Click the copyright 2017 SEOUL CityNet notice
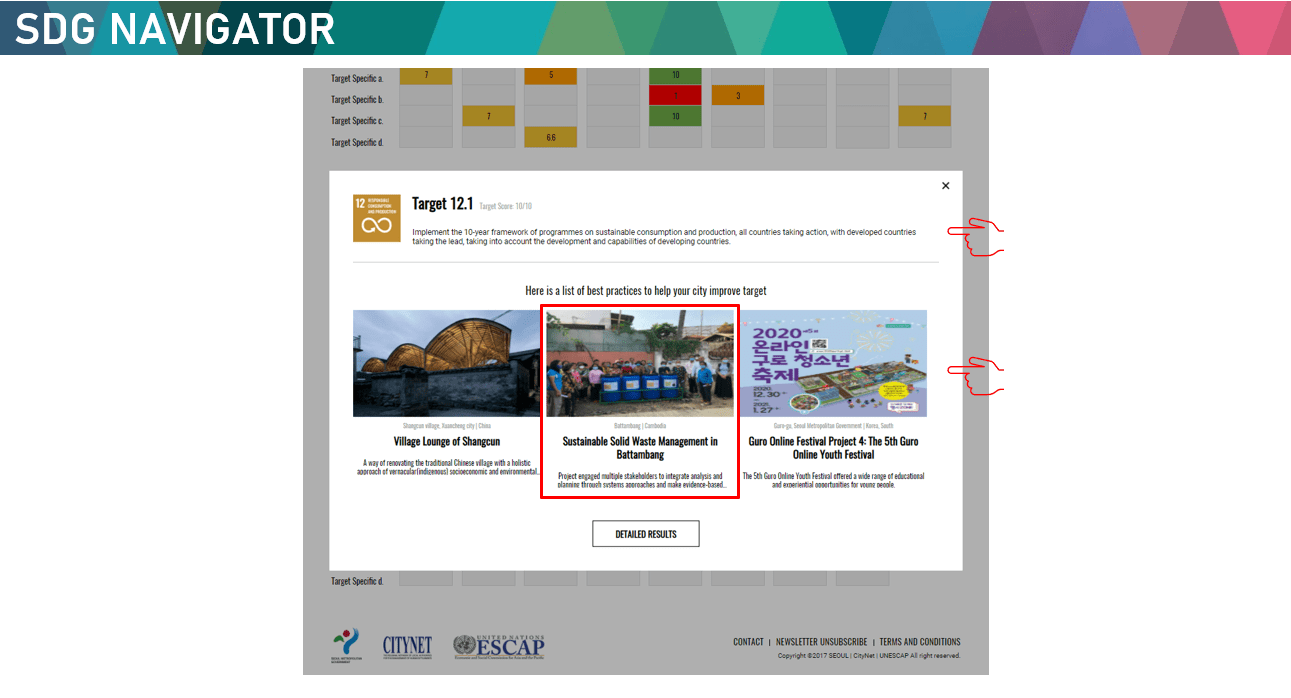The height and width of the screenshot is (698, 1291). [869, 656]
